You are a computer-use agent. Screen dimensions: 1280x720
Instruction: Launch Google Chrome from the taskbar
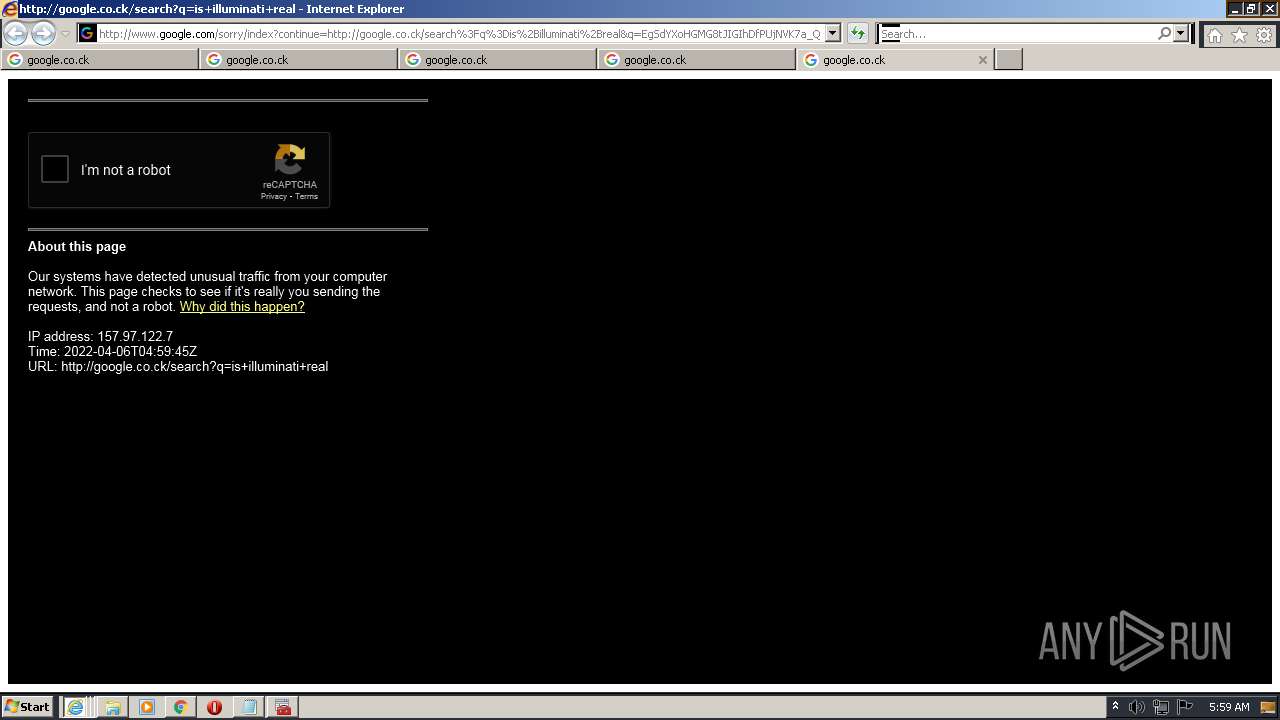(180, 707)
